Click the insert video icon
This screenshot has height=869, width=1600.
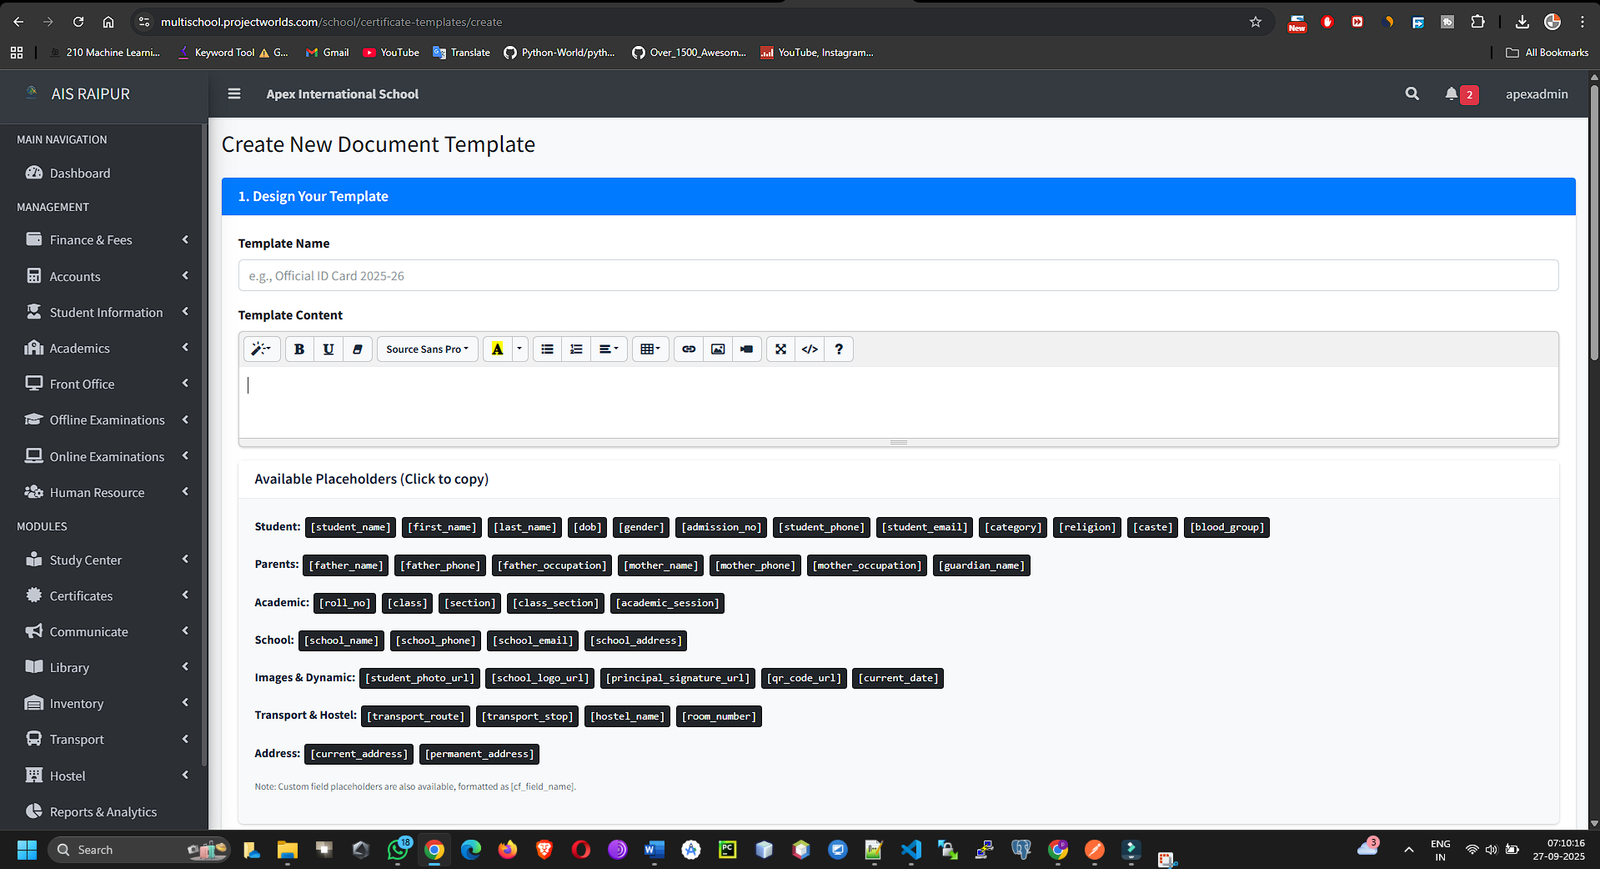click(x=747, y=349)
